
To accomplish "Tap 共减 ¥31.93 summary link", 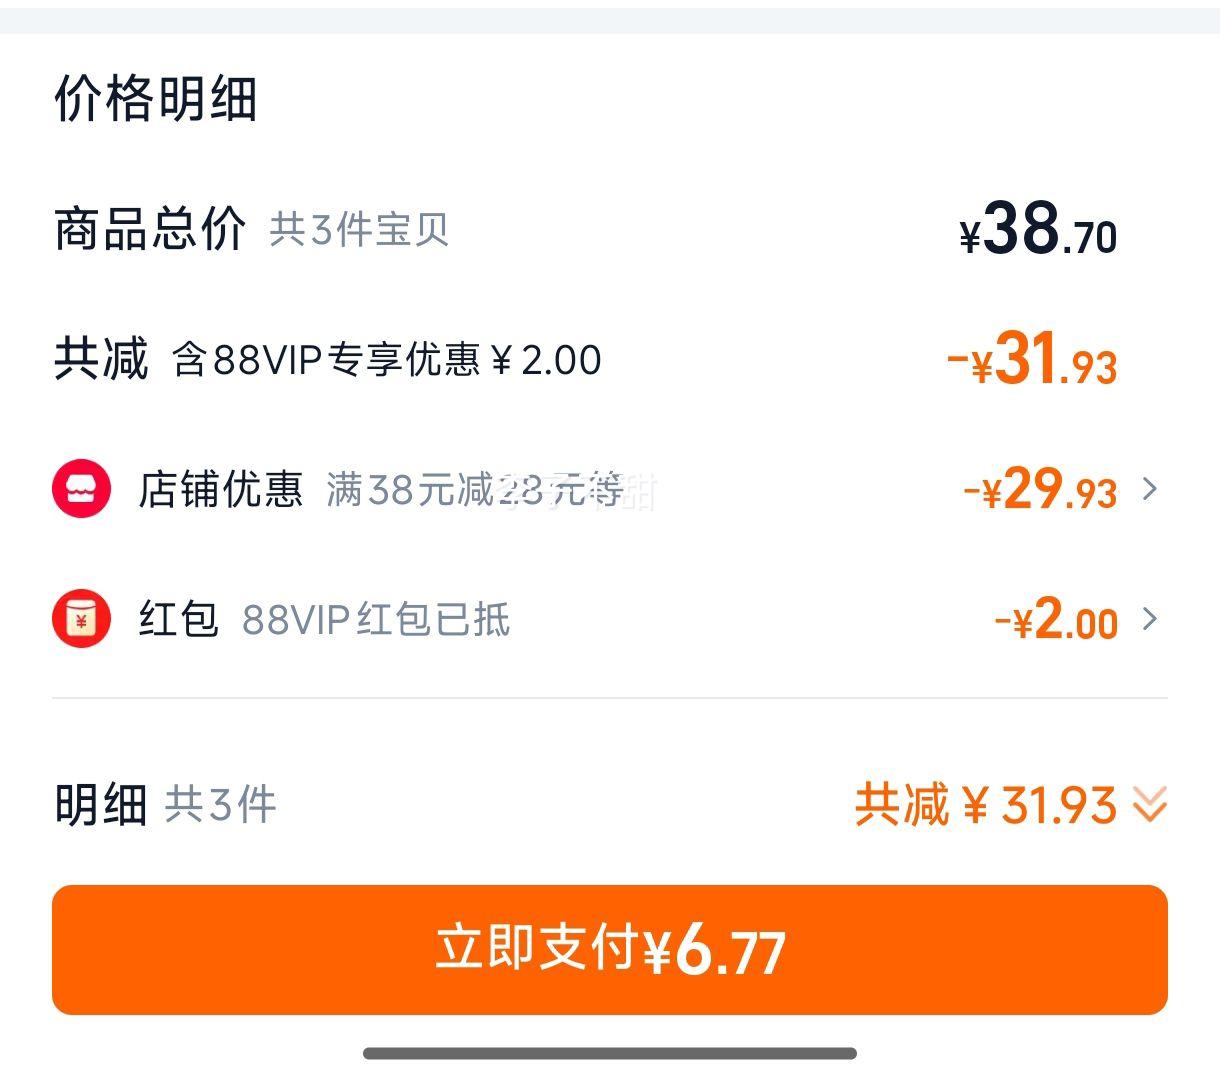I will pos(986,805).
